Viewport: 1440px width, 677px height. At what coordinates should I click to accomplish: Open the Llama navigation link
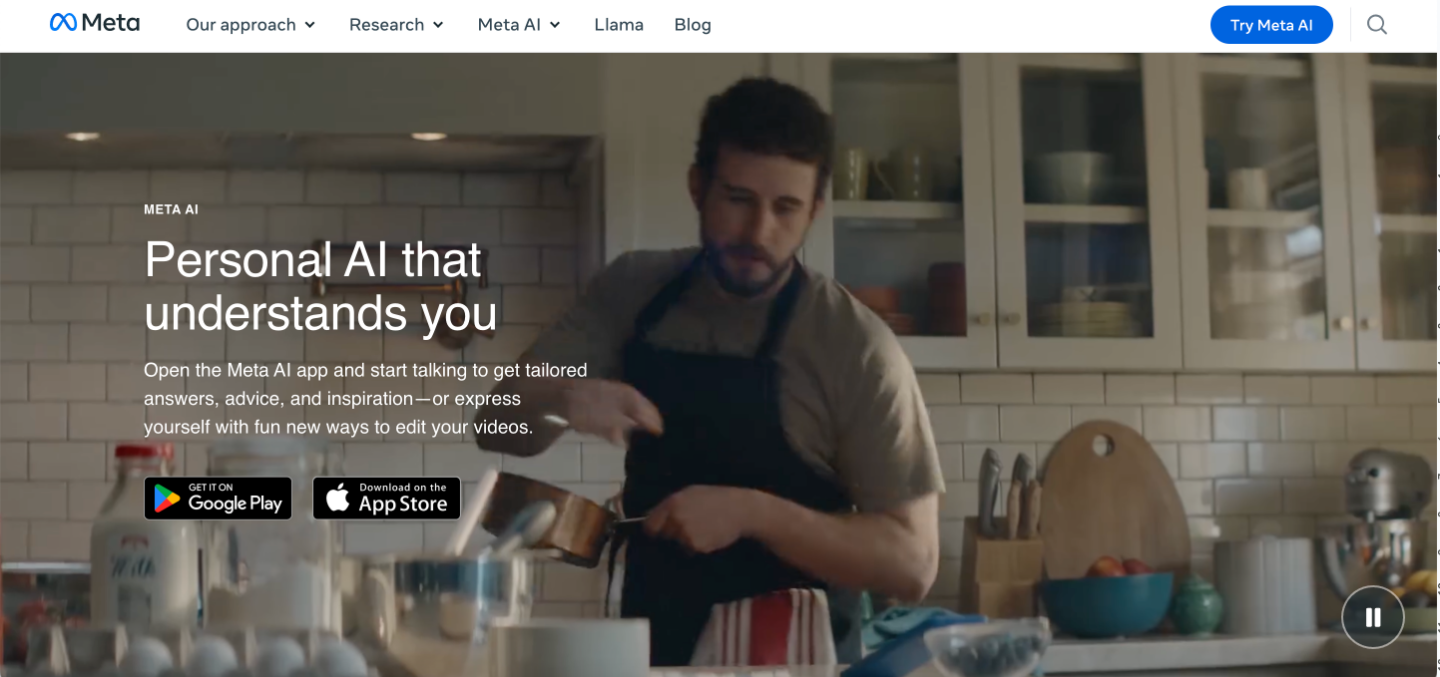point(619,25)
